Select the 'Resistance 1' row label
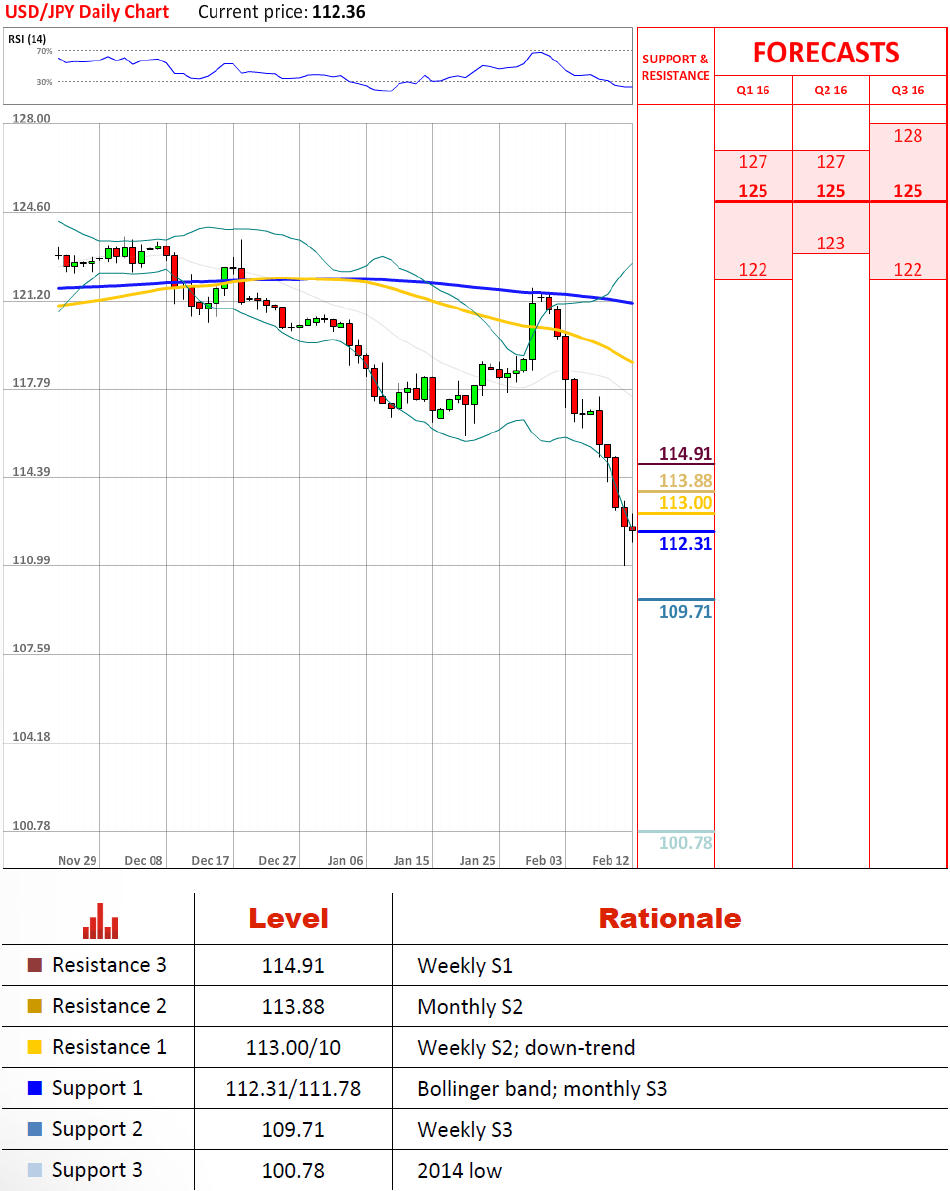This screenshot has height=1191, width=950. [109, 1047]
